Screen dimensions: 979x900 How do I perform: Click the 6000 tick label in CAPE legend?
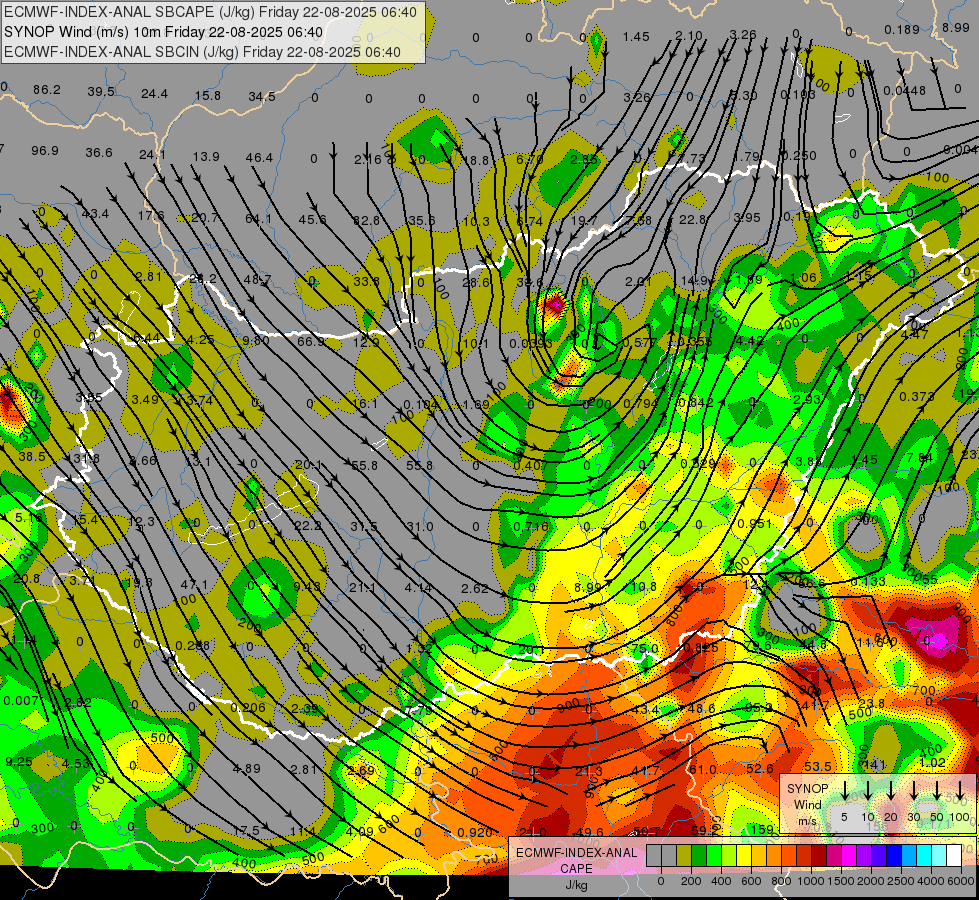point(961,881)
